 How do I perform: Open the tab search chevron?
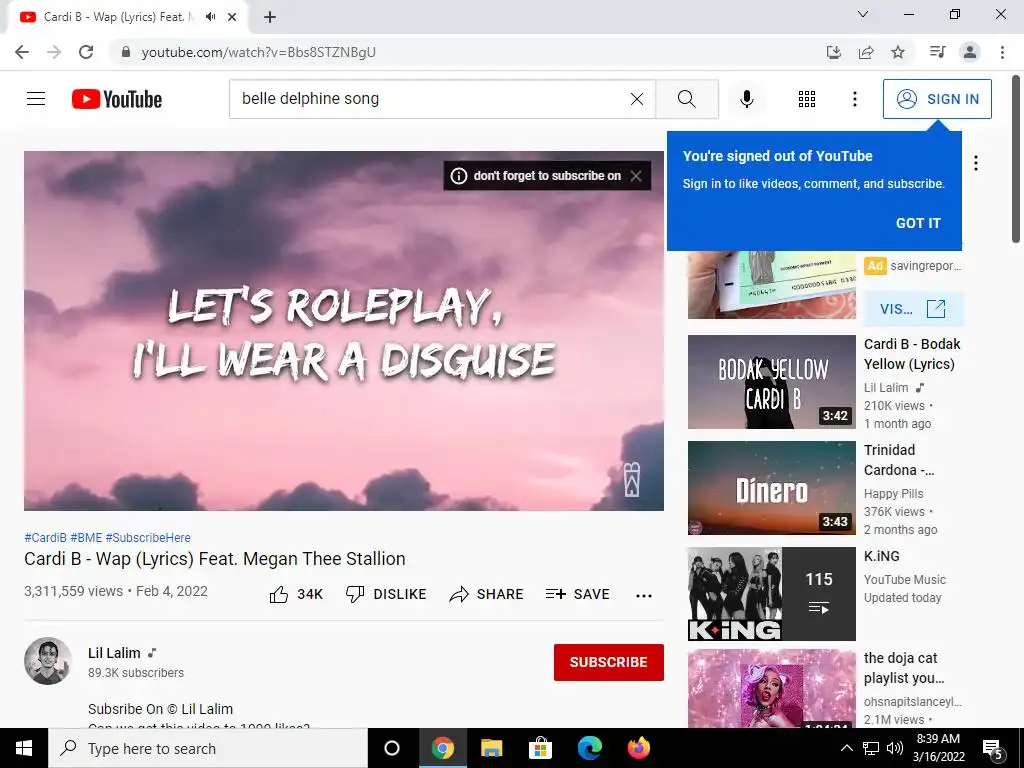click(x=863, y=14)
